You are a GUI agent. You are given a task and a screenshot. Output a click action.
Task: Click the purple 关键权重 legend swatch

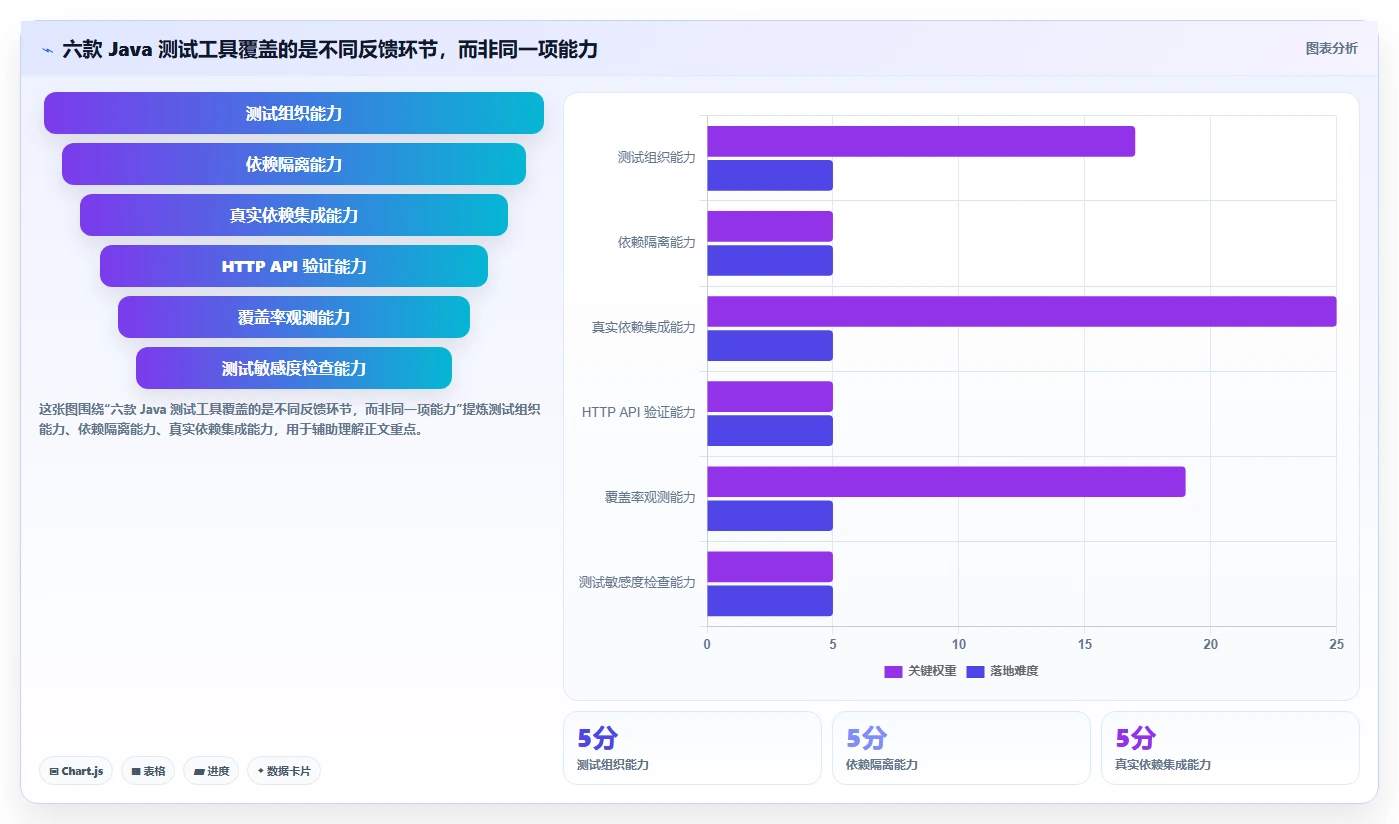click(893, 672)
